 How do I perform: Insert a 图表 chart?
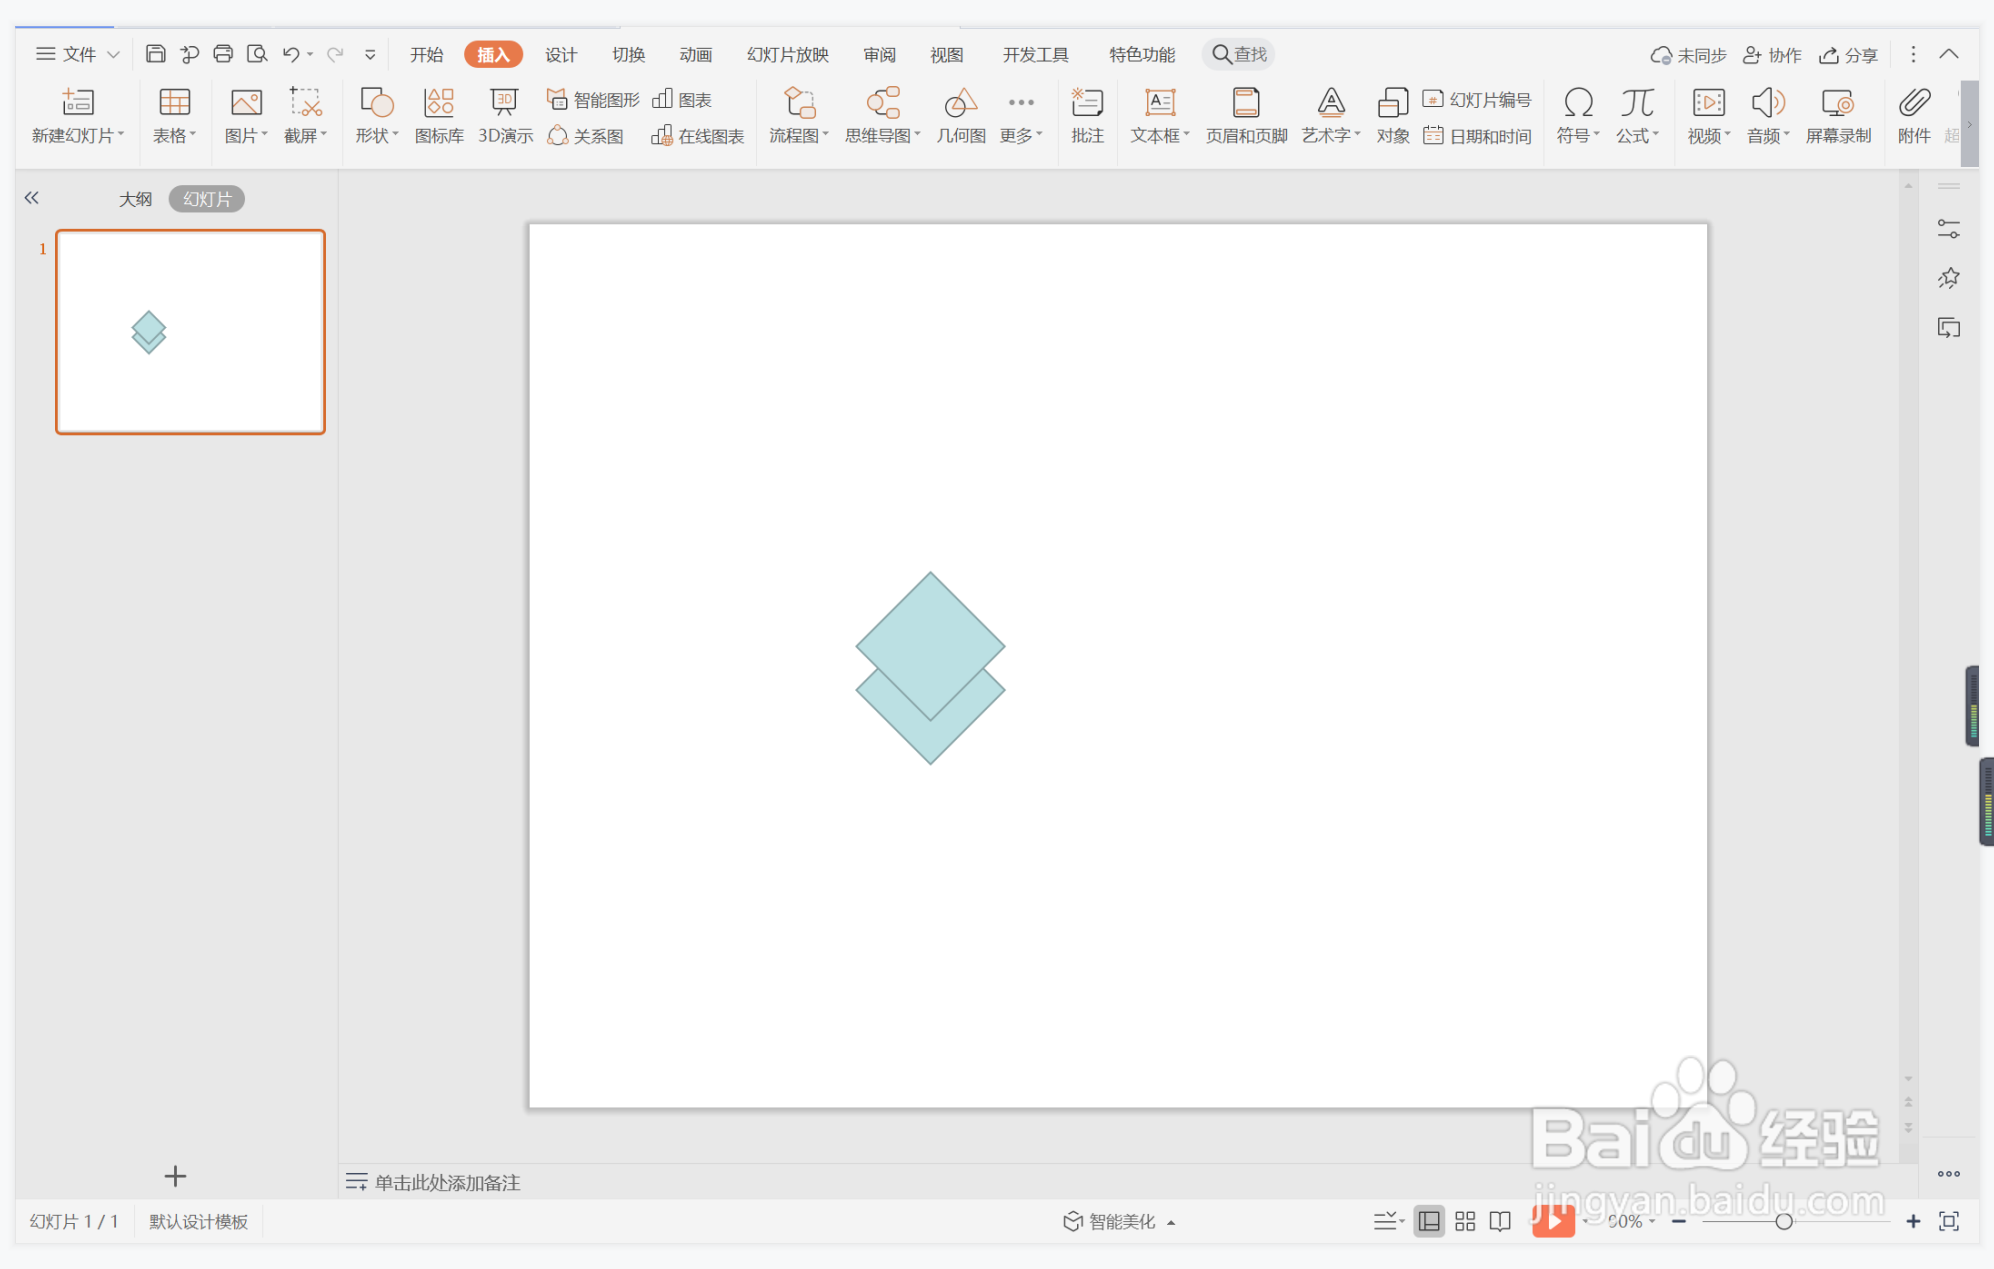[x=682, y=100]
